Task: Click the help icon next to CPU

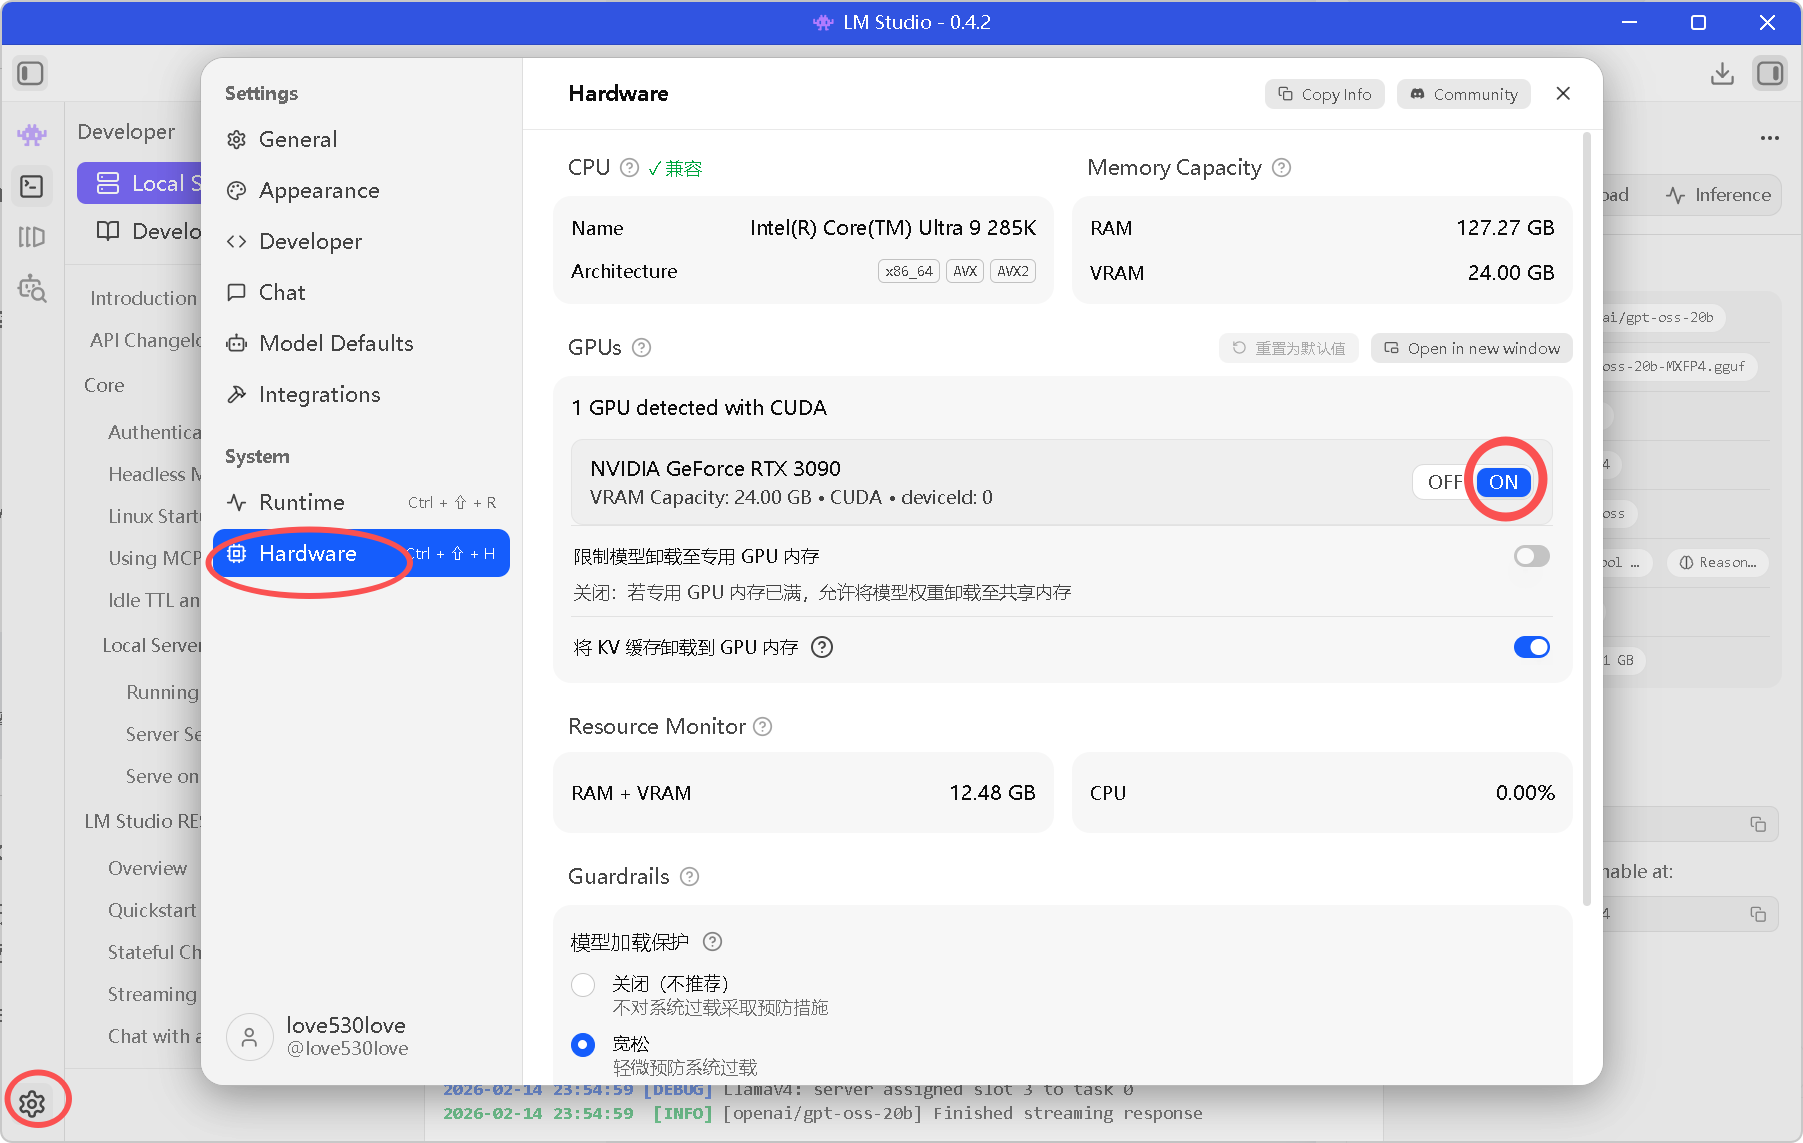Action: tap(629, 168)
